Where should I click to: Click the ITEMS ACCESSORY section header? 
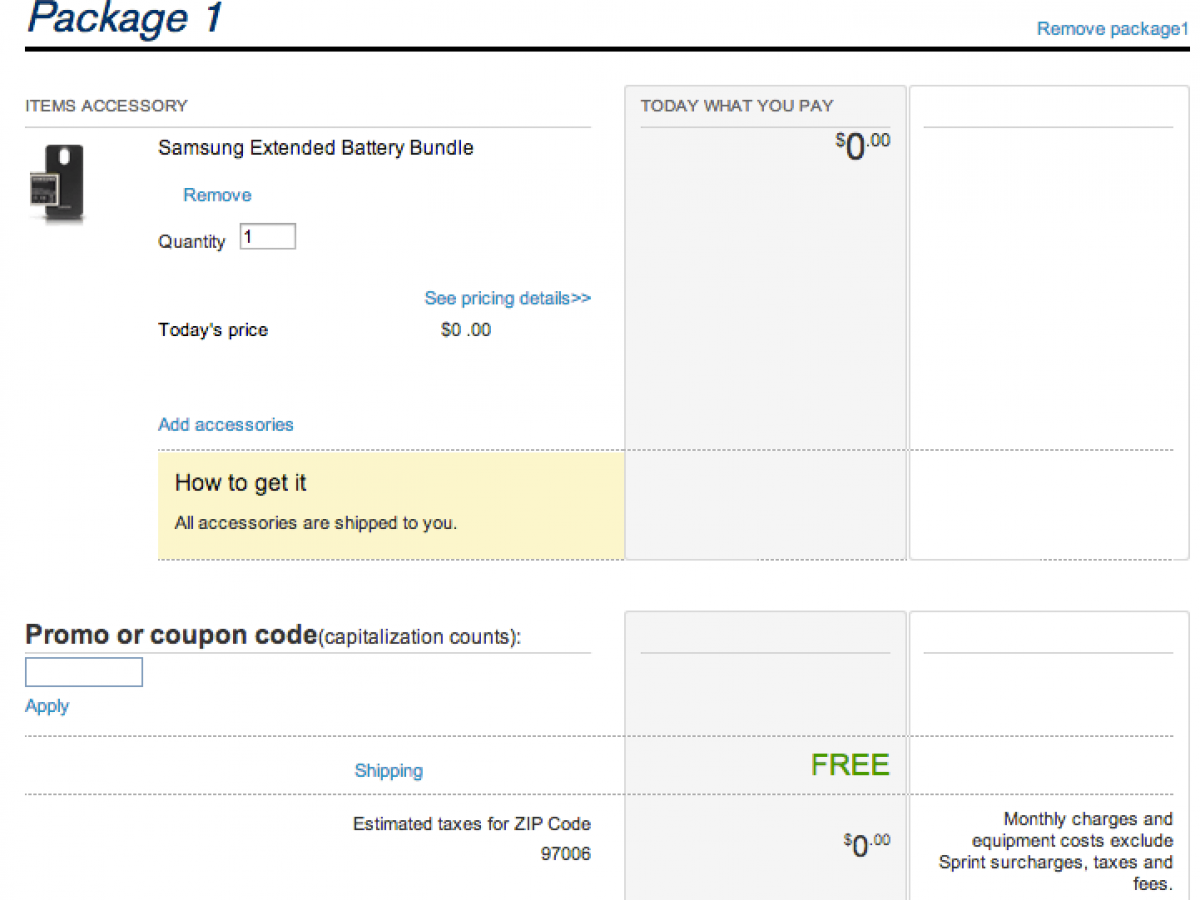click(106, 106)
